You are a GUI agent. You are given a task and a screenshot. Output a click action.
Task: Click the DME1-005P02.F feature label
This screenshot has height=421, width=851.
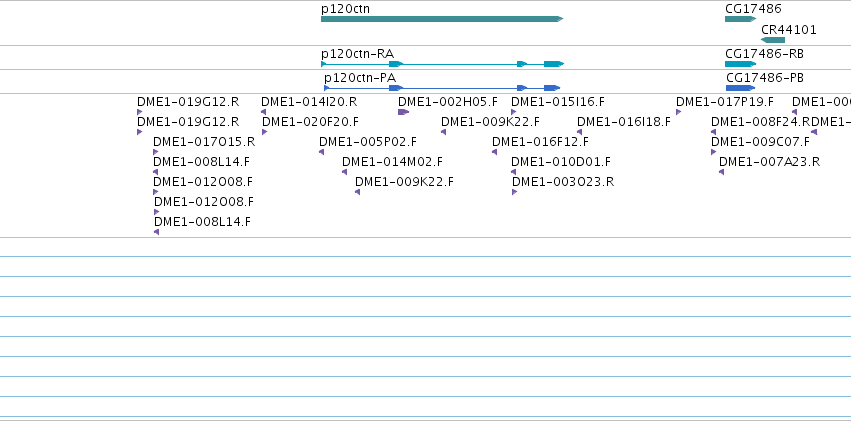point(367,142)
